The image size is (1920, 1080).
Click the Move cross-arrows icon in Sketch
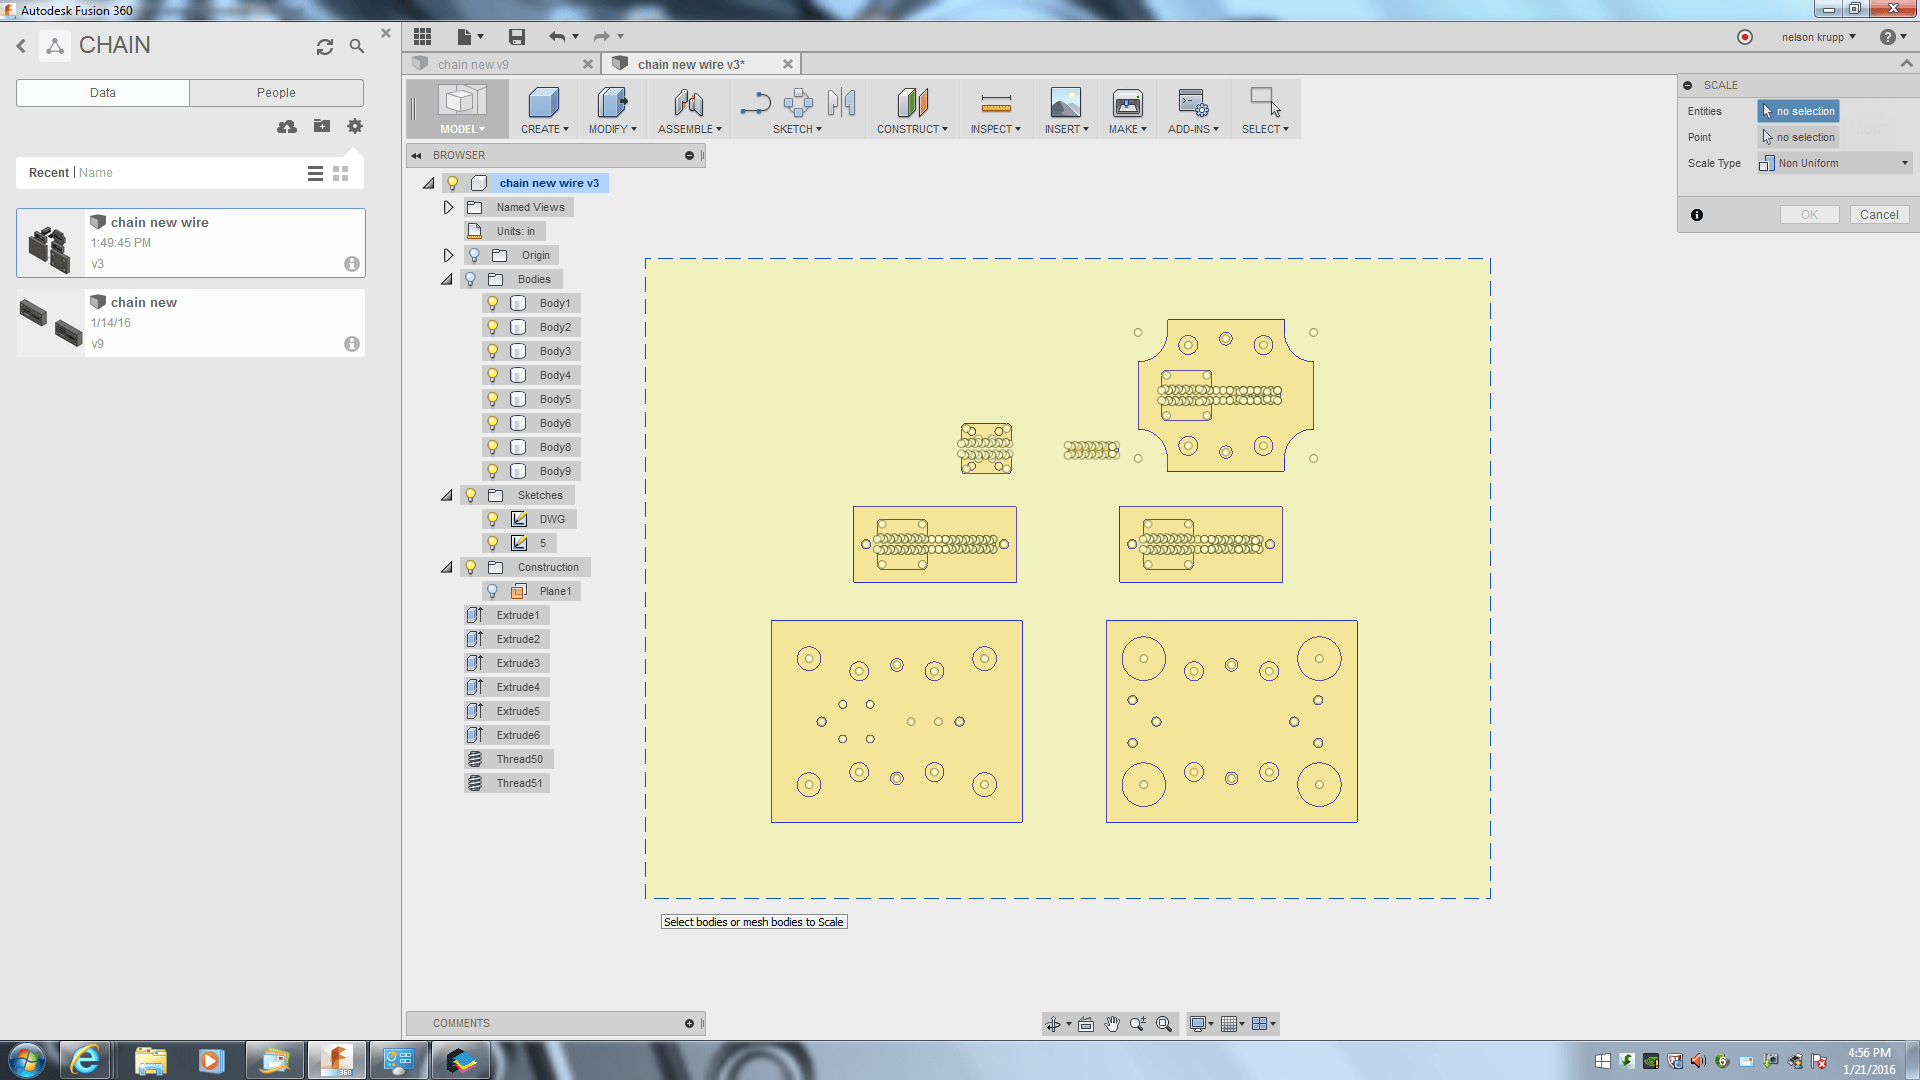click(x=798, y=103)
